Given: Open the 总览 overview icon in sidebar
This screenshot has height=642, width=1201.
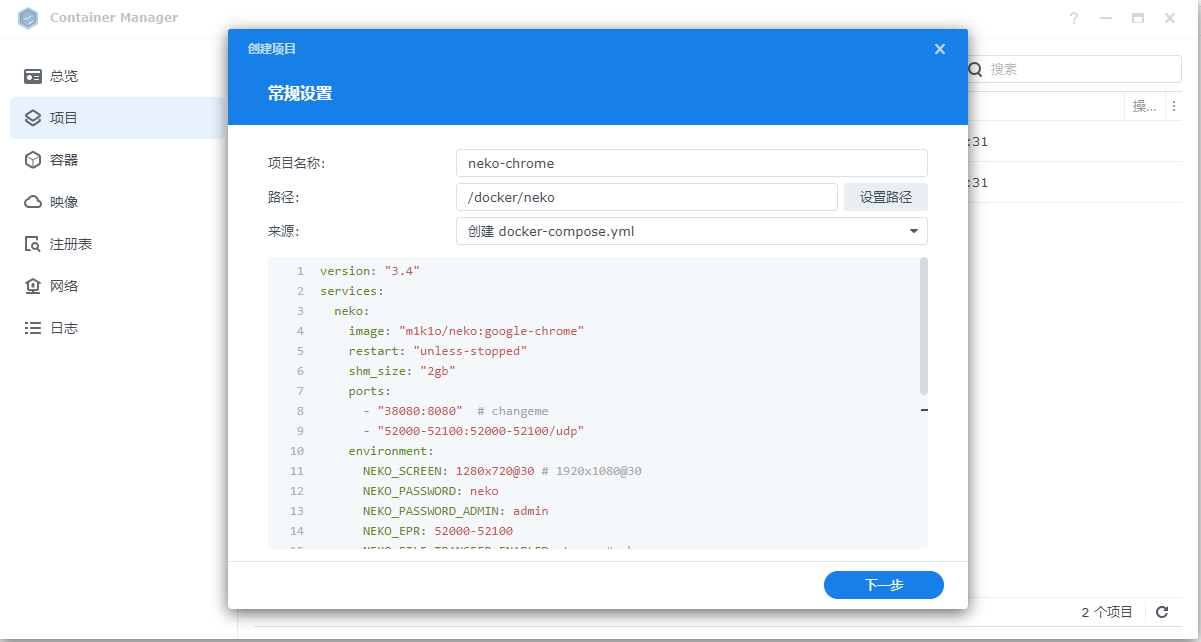Looking at the screenshot, I should pos(33,76).
